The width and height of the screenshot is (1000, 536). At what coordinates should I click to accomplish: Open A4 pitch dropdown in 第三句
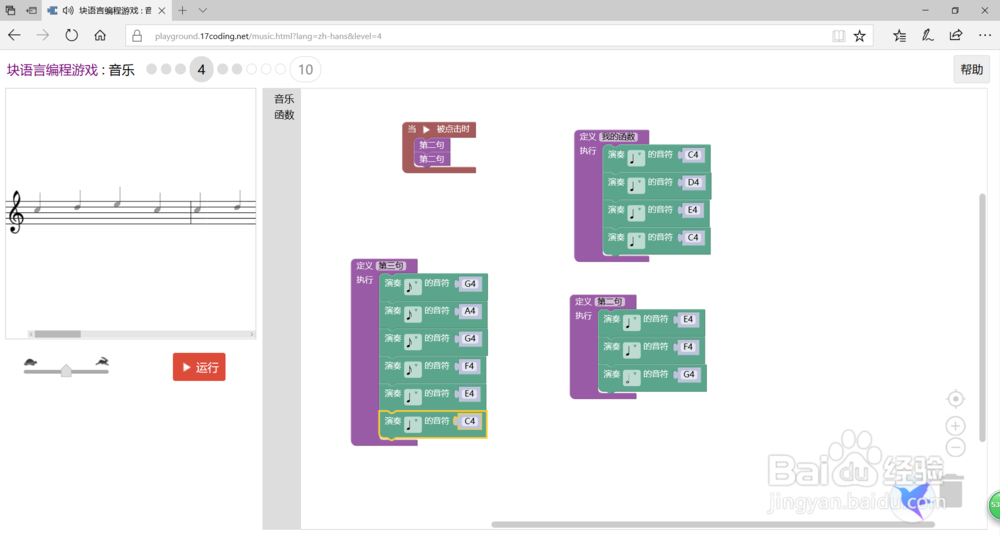click(470, 311)
